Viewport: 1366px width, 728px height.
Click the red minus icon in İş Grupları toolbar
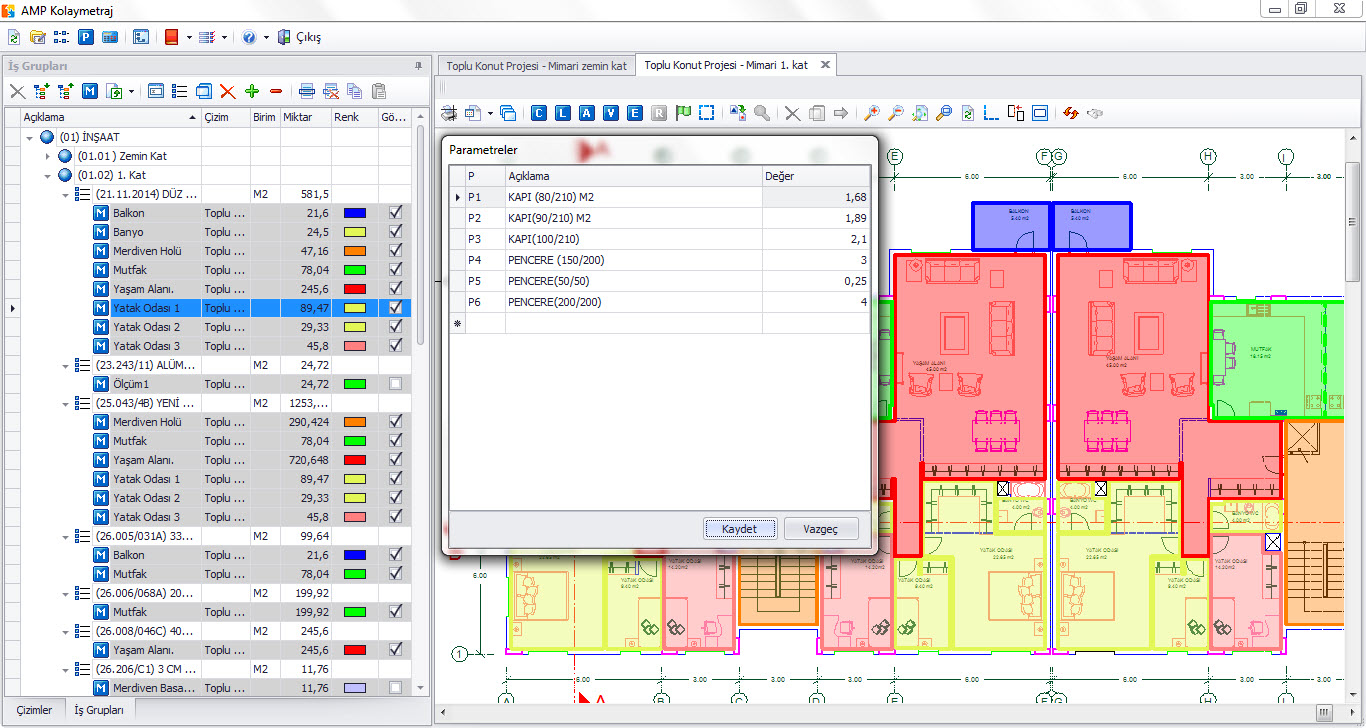[x=276, y=91]
